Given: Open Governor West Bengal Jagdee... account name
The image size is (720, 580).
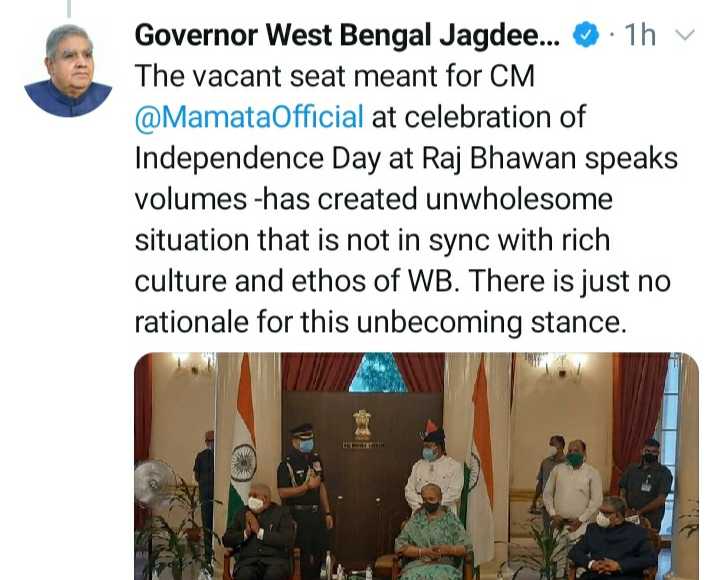Looking at the screenshot, I should pos(348,35).
